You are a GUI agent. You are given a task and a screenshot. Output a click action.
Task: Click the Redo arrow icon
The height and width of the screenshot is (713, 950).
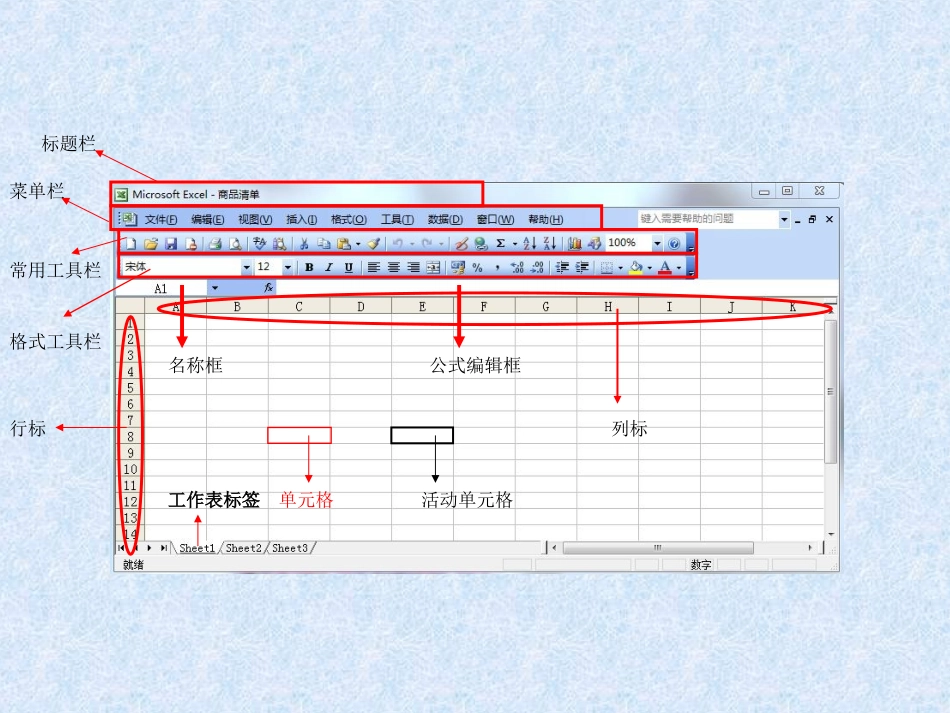[x=427, y=244]
